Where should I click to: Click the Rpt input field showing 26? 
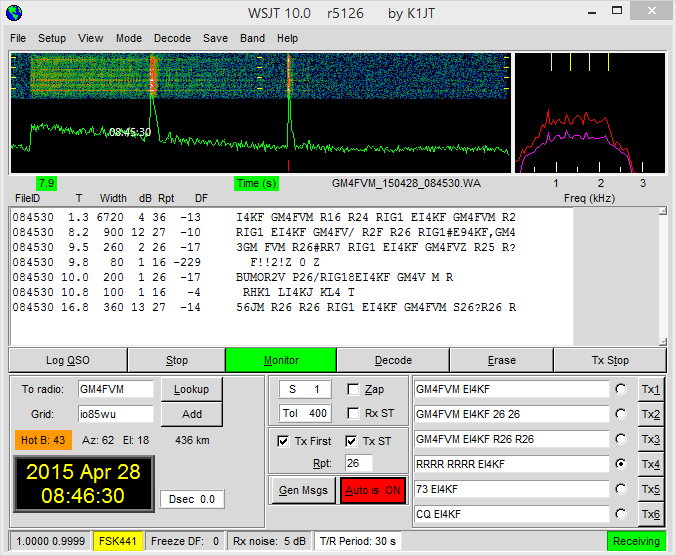359,463
